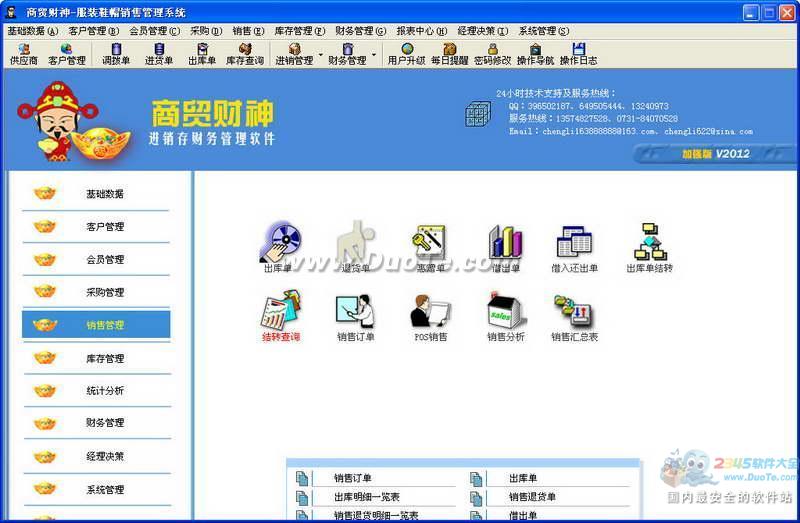800x523 pixels.
Task: Open the red-labeled 结转查询 icon
Action: [x=281, y=316]
